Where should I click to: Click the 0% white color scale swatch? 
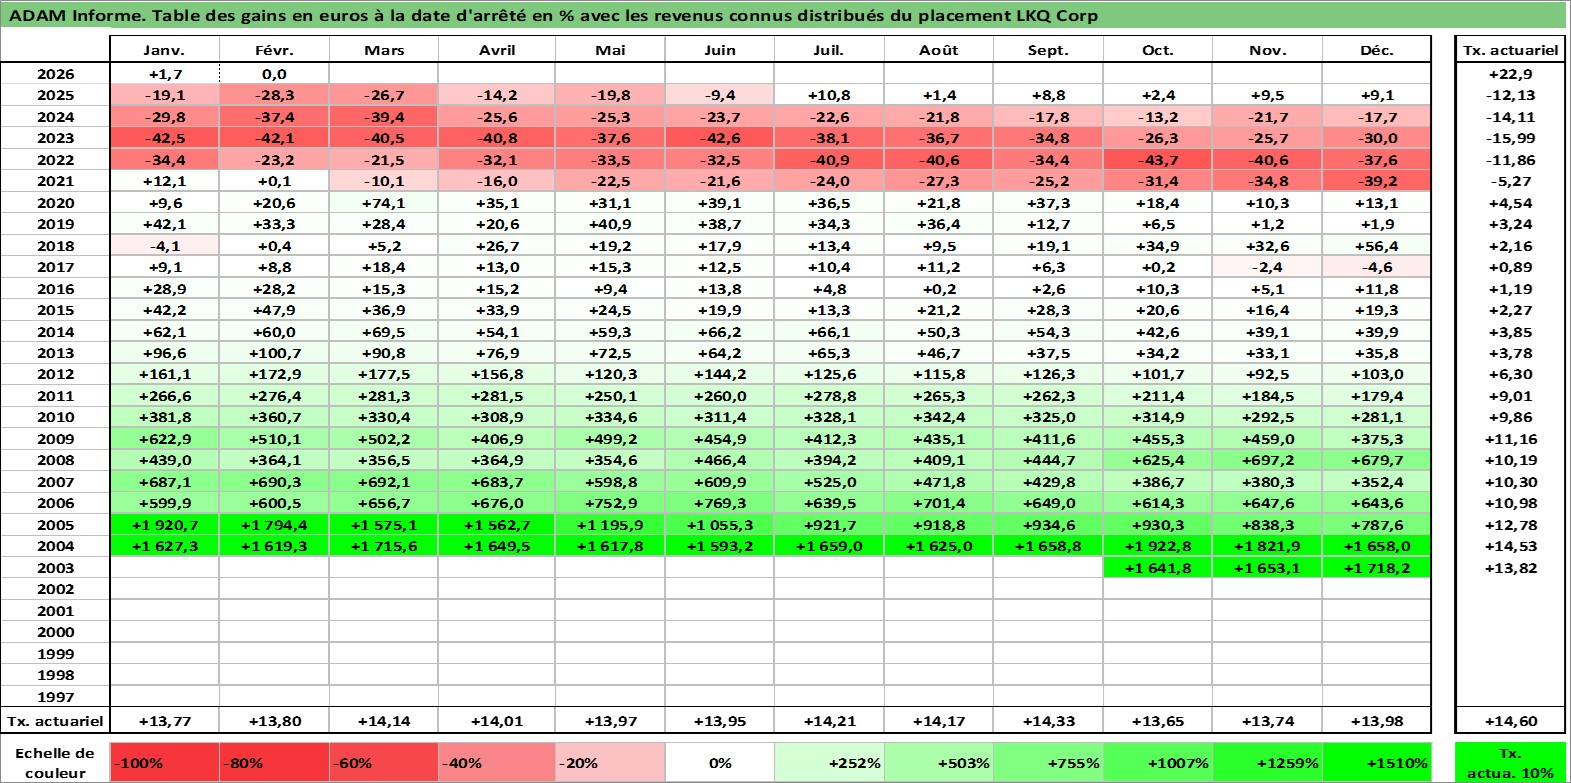[x=720, y=762]
